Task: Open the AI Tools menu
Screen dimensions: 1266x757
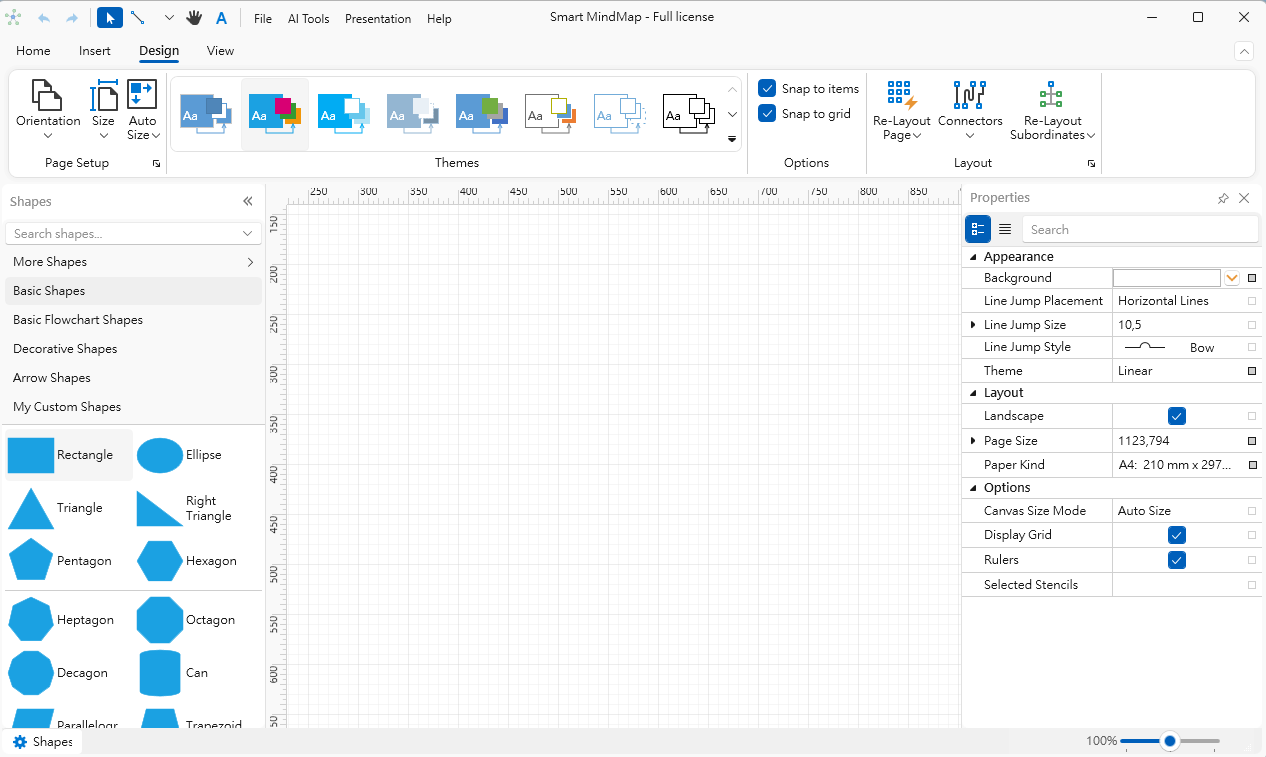Action: pyautogui.click(x=308, y=18)
